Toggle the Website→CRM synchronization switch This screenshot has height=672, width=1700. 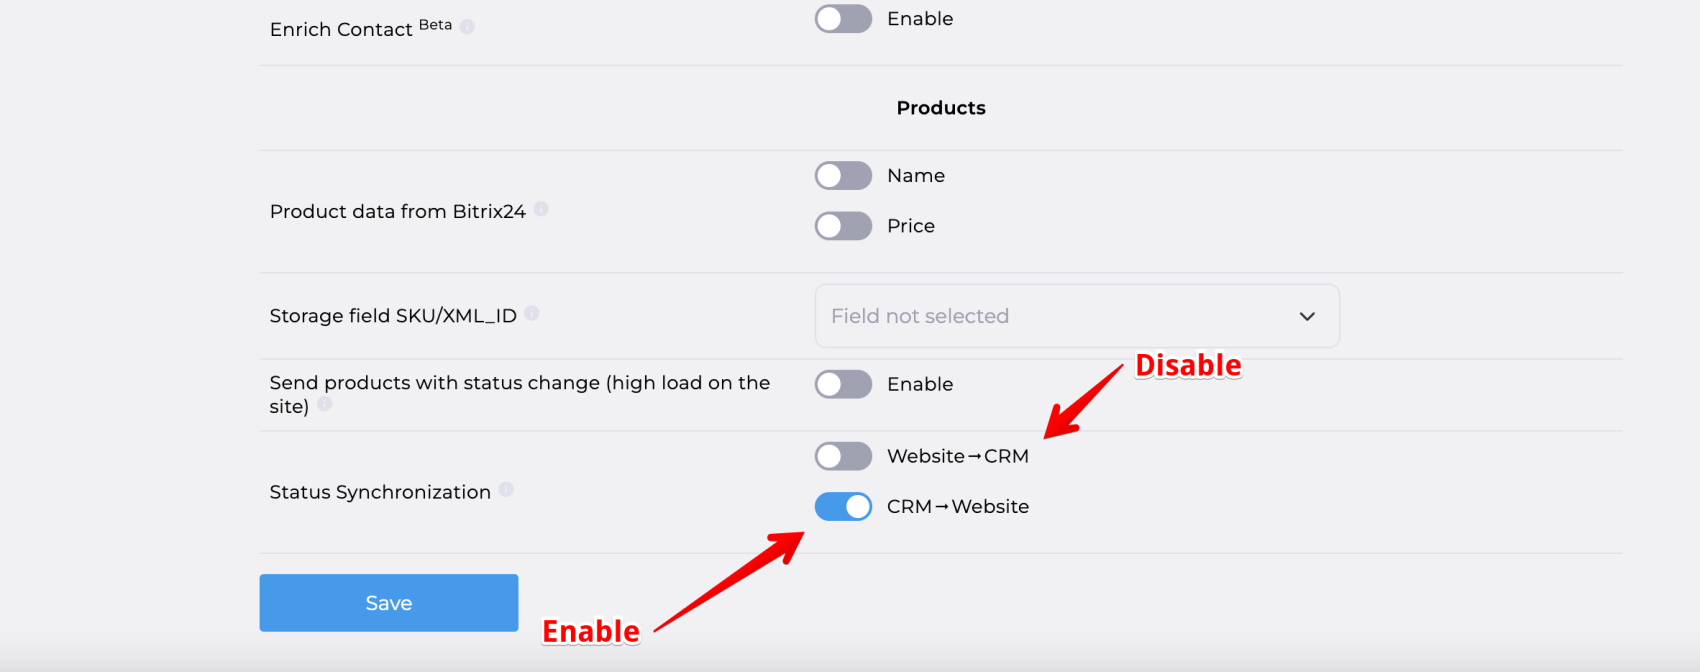click(x=843, y=456)
